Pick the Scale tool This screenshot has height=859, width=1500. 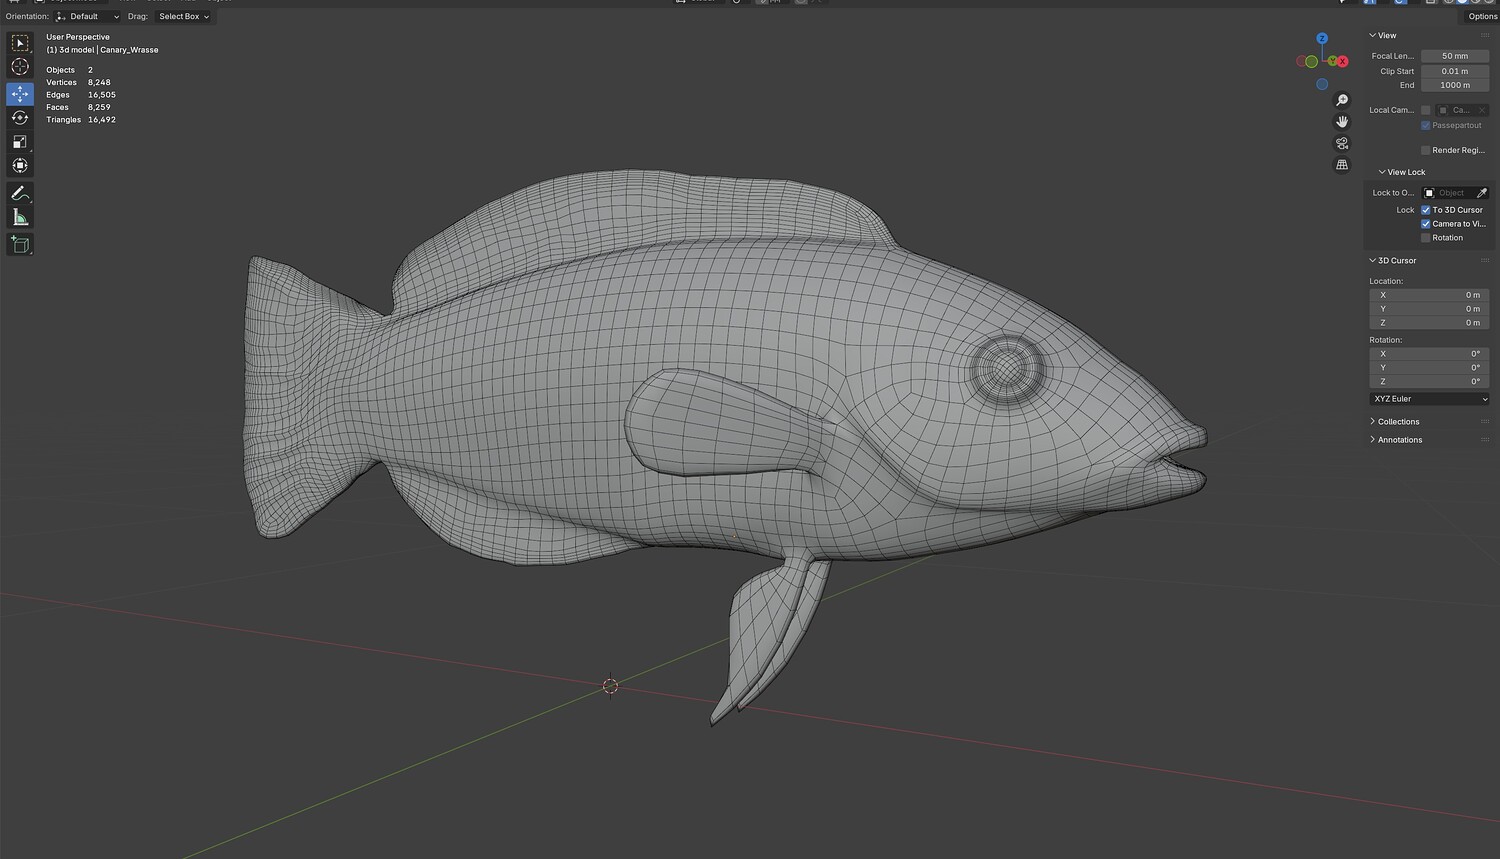pyautogui.click(x=20, y=142)
